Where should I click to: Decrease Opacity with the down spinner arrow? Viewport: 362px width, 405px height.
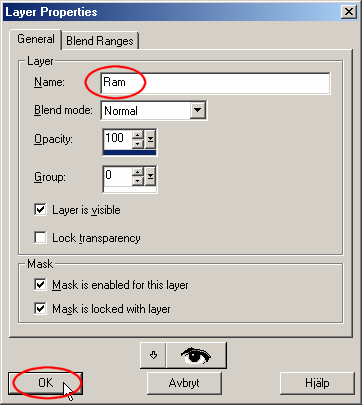pos(138,144)
